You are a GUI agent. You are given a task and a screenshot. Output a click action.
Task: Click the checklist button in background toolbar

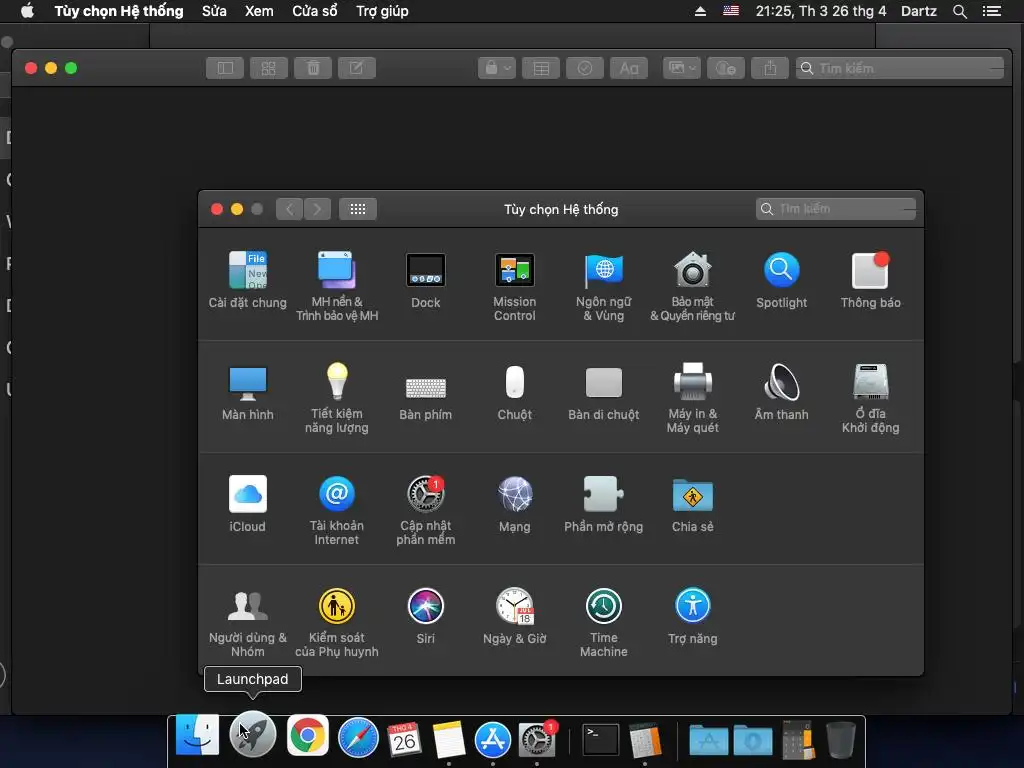click(x=585, y=68)
